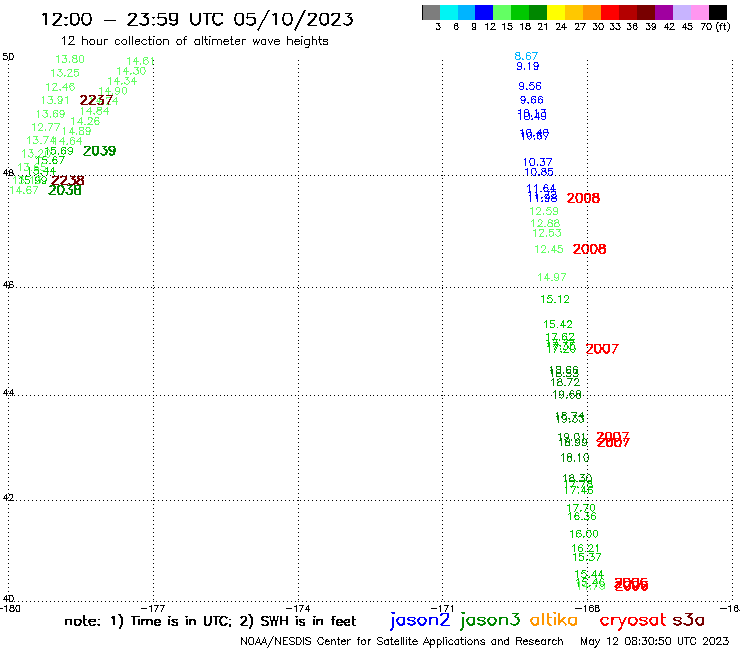
Task: Click the 14.67 wave height value
Action: point(24,190)
